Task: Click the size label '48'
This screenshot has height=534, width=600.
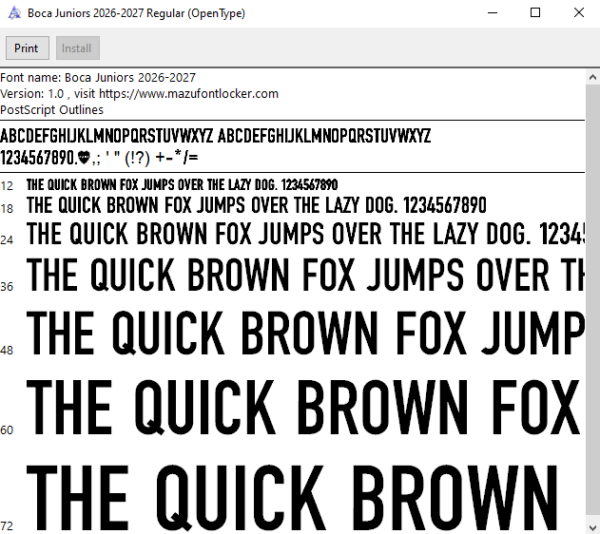Action: point(7,350)
